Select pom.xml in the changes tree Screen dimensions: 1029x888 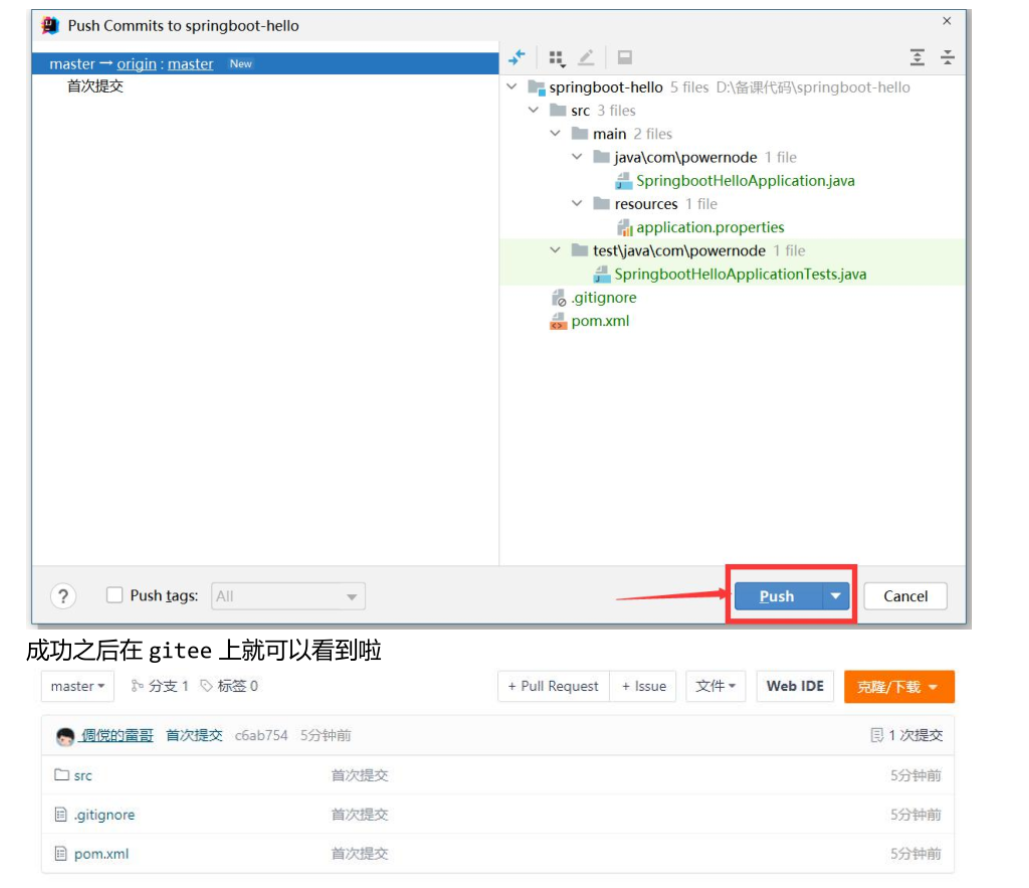pos(600,321)
